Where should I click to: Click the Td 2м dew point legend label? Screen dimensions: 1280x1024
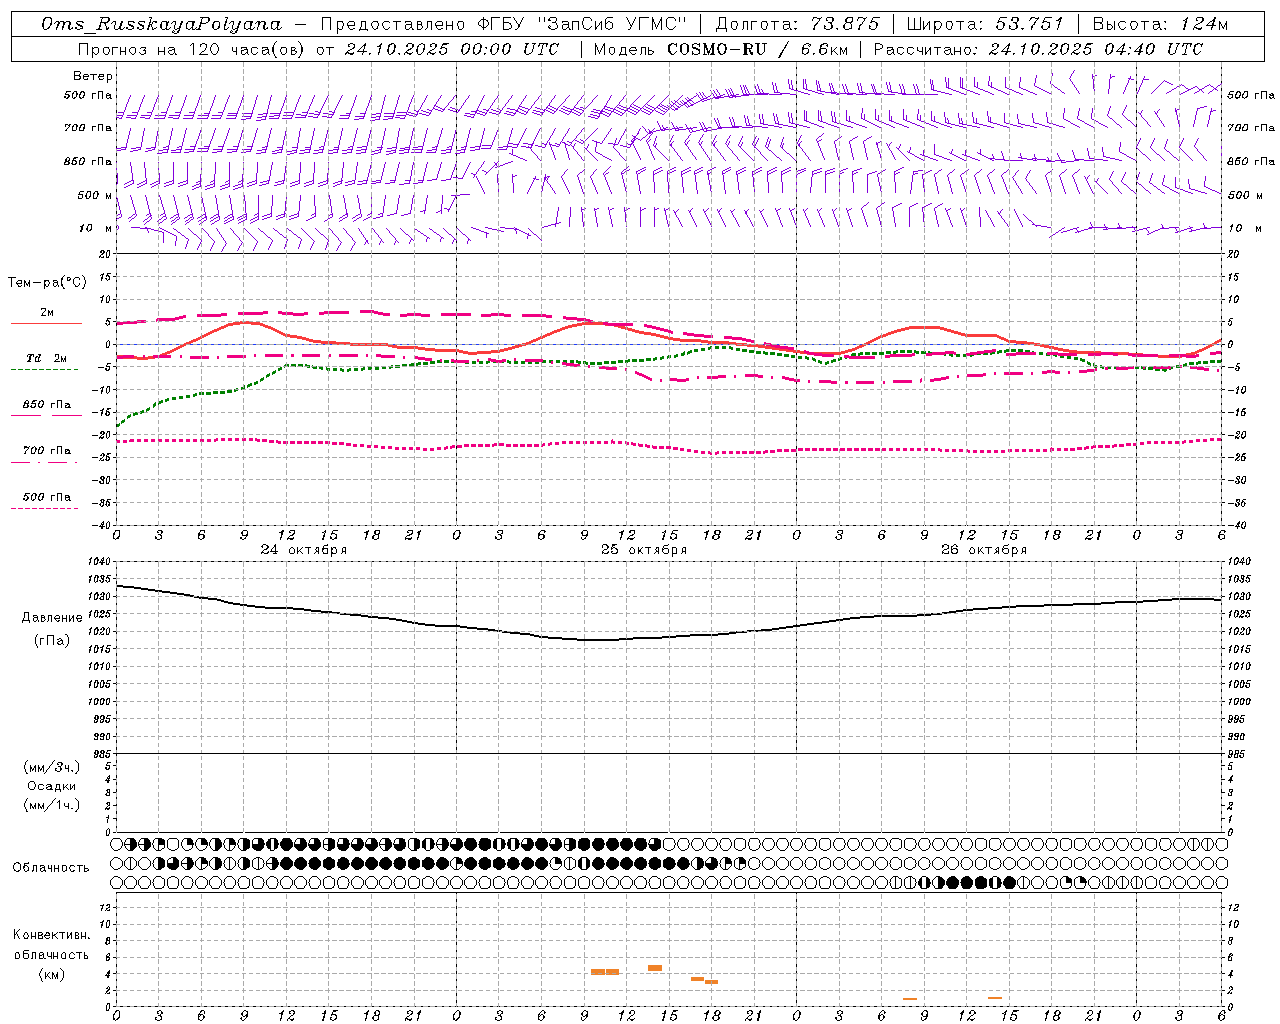[x=47, y=358]
